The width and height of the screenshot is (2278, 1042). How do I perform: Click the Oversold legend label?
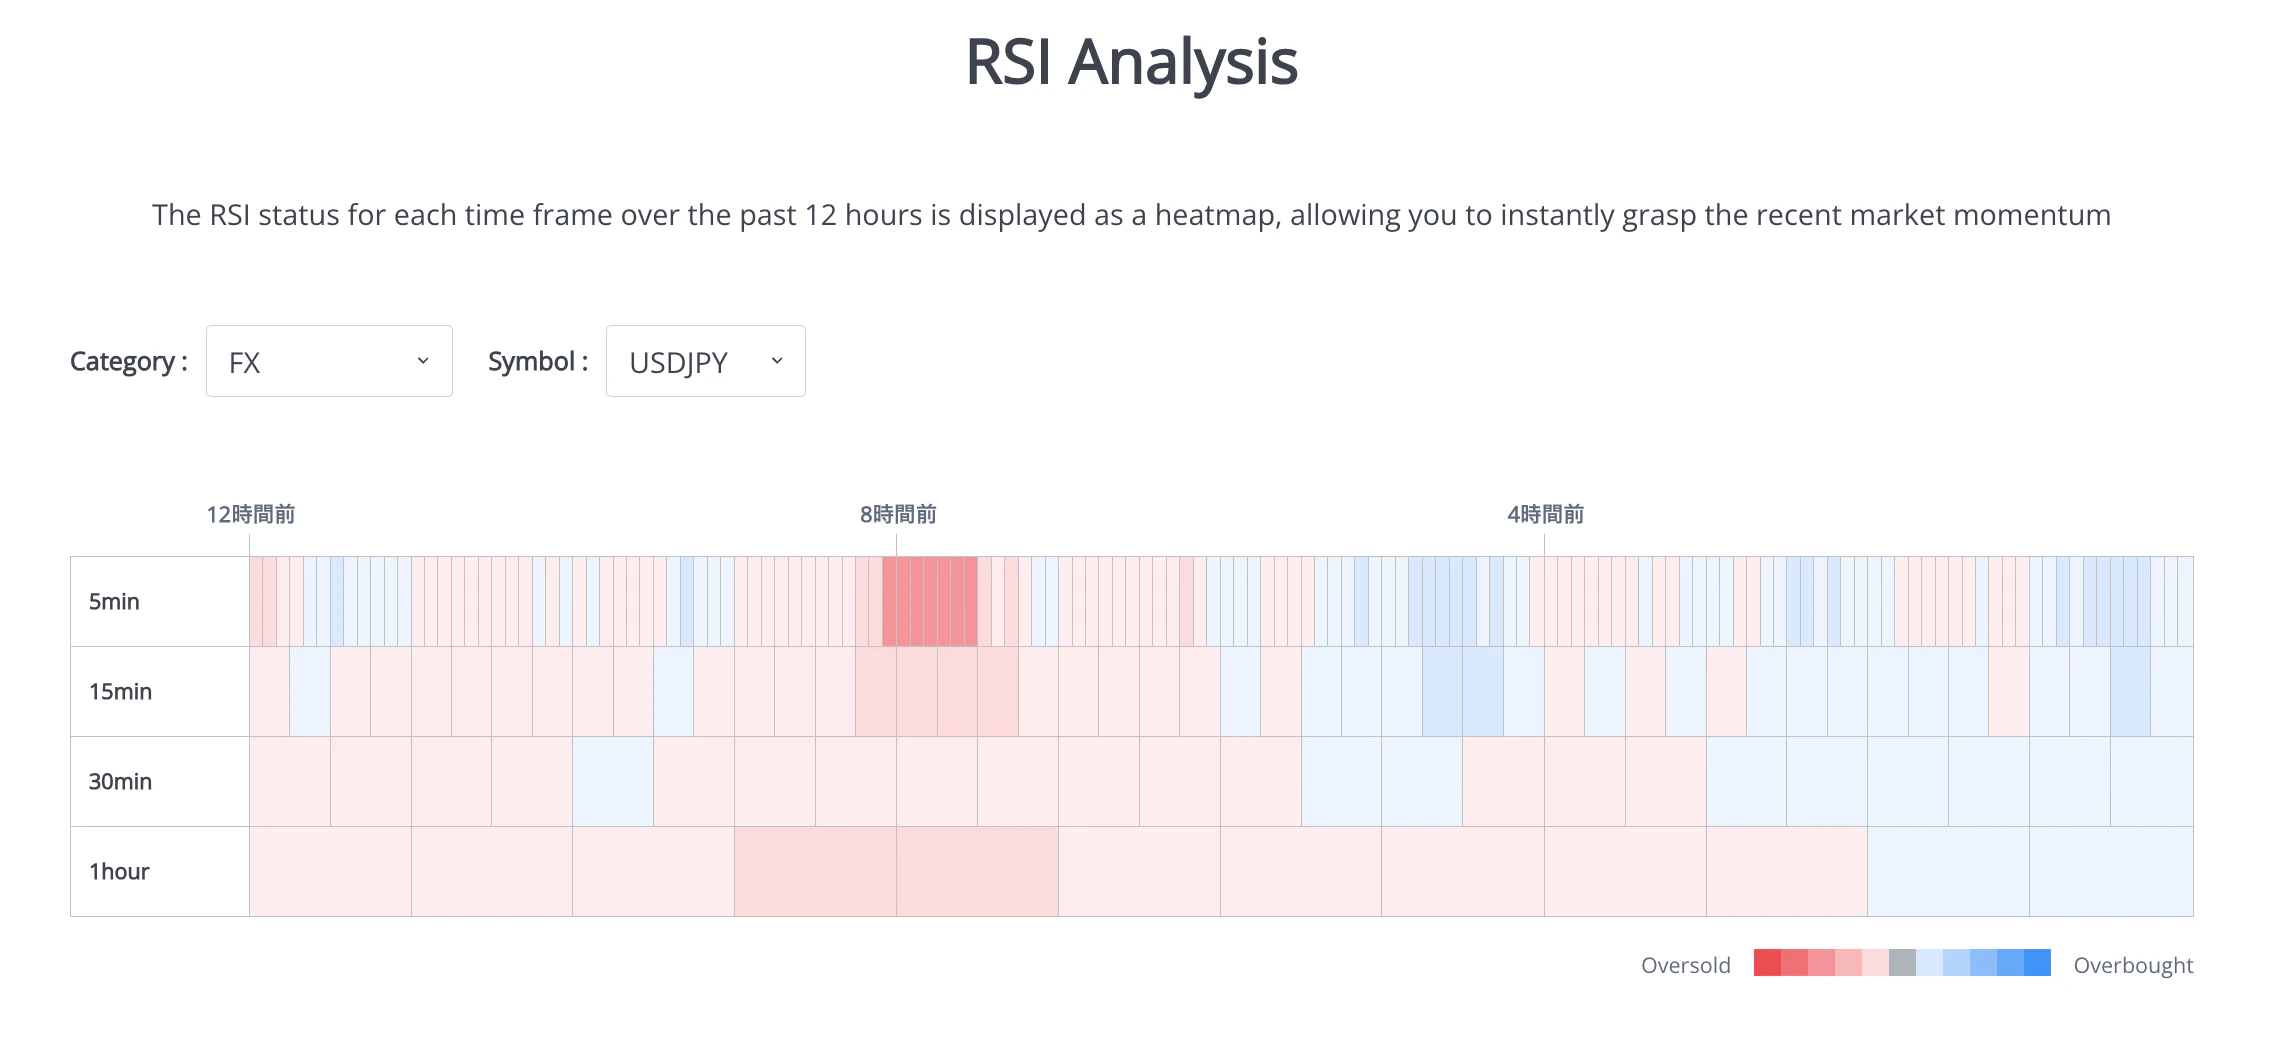coord(1685,964)
